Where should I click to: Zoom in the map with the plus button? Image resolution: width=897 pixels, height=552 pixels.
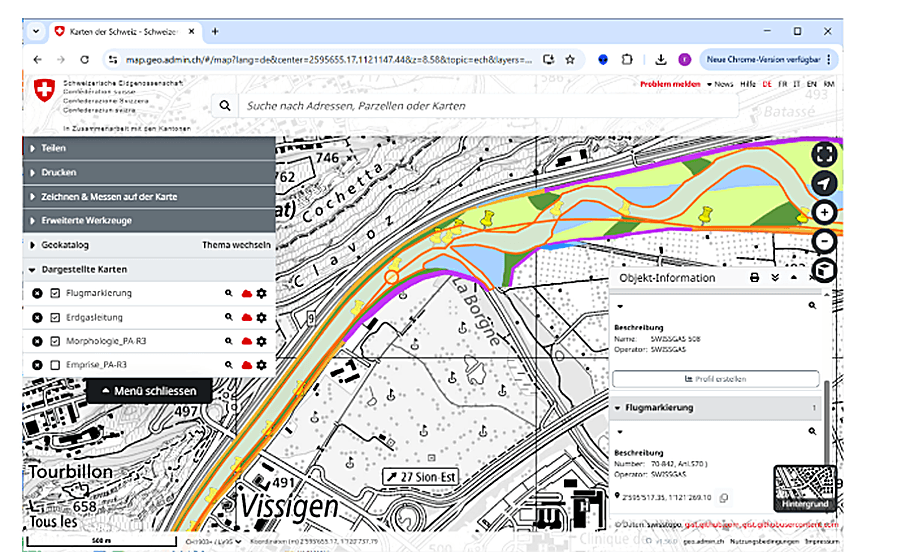[x=824, y=213]
